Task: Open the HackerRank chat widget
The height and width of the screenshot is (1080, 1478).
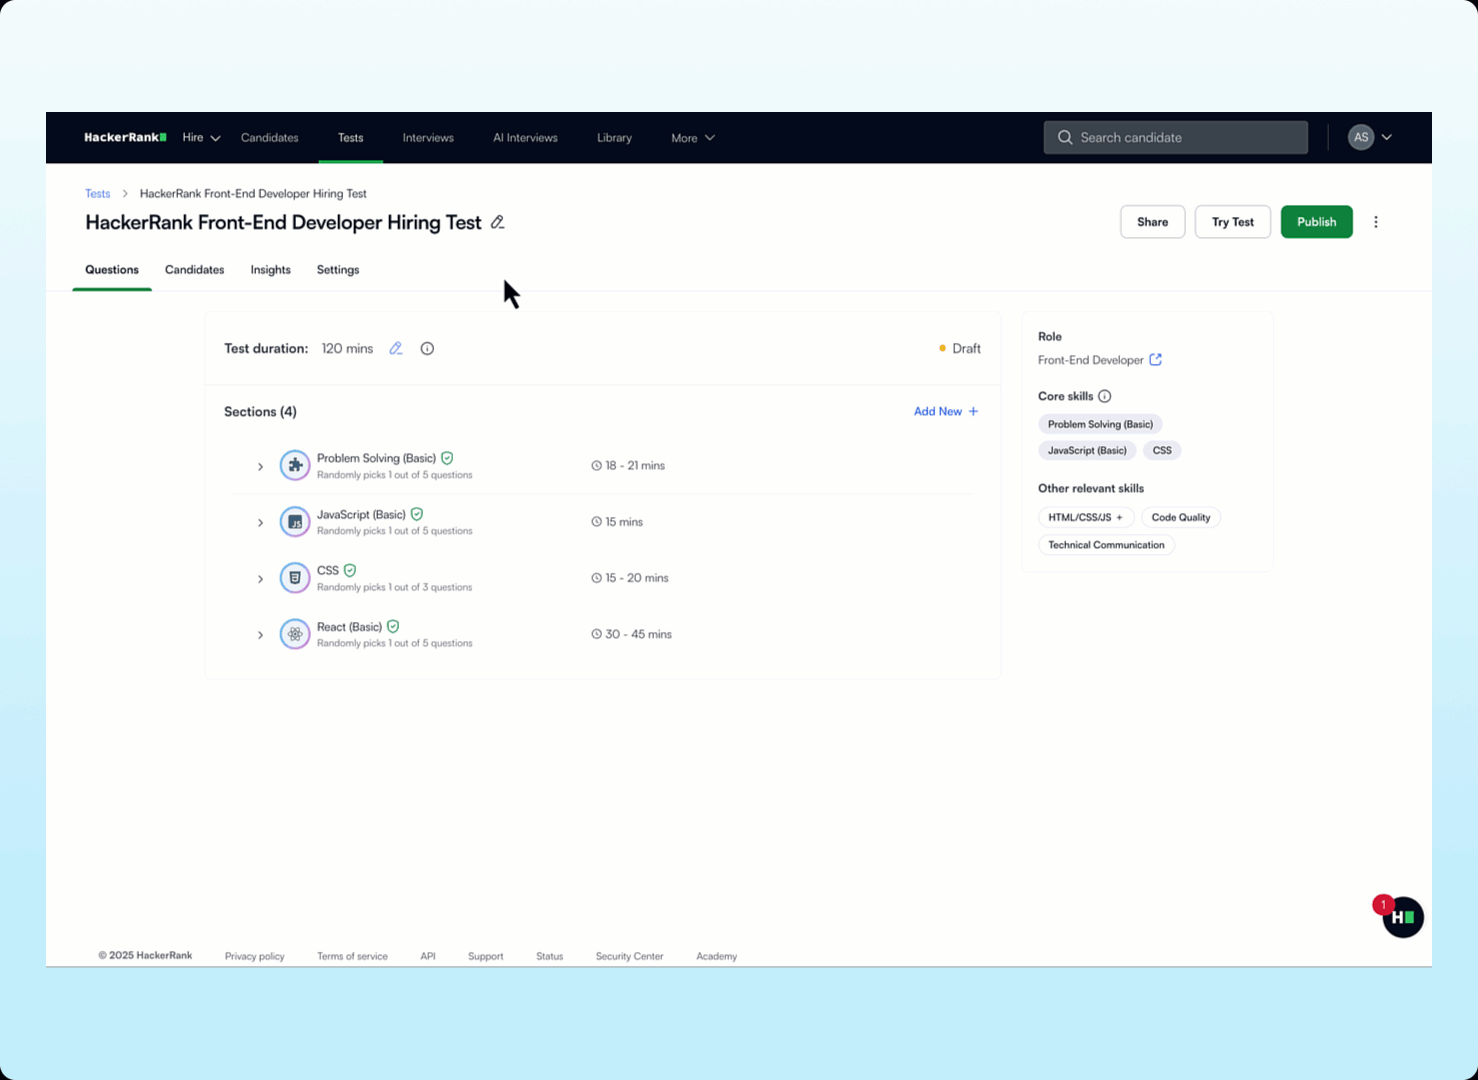Action: coord(1403,917)
